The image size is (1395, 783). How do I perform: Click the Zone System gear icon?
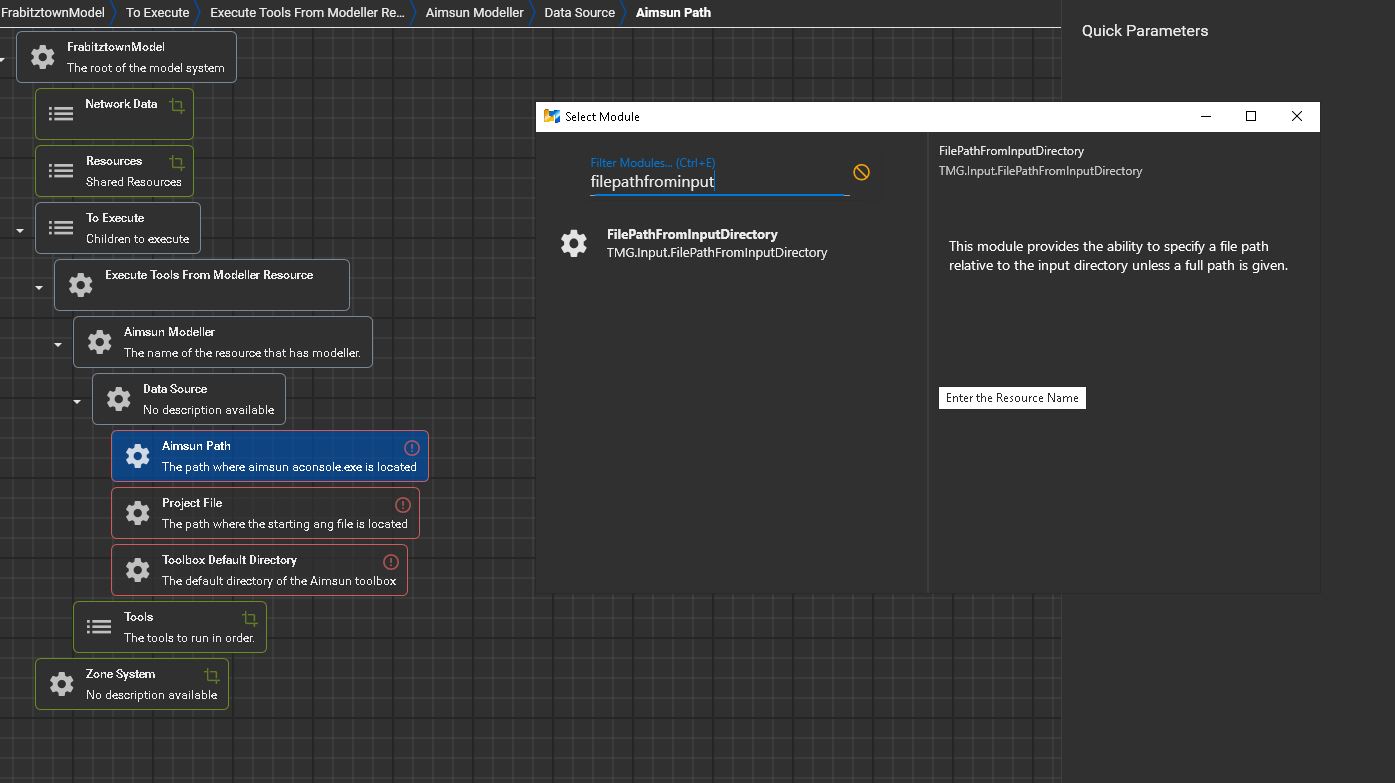62,684
